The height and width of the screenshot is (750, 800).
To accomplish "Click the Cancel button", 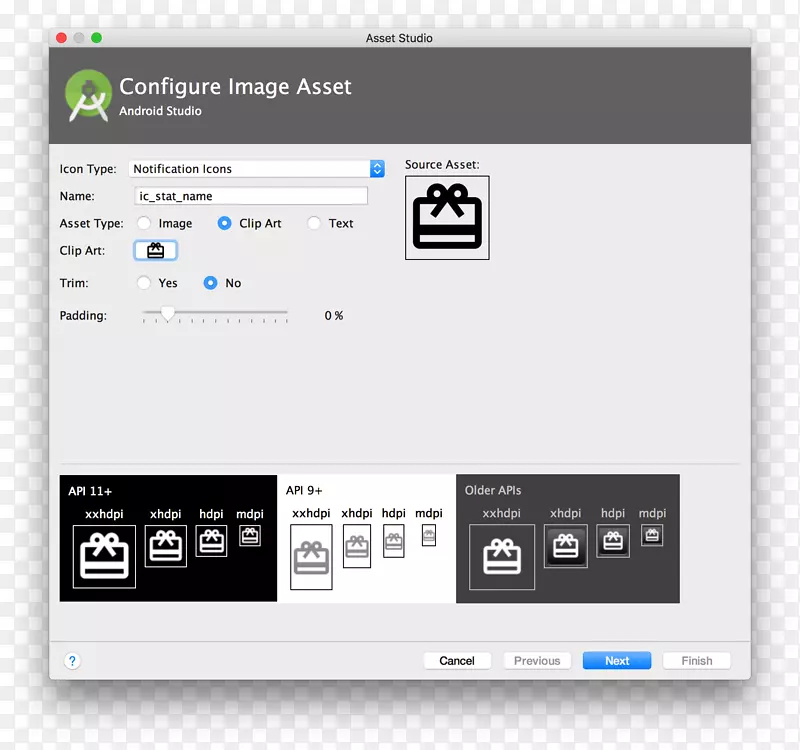I will (x=457, y=660).
